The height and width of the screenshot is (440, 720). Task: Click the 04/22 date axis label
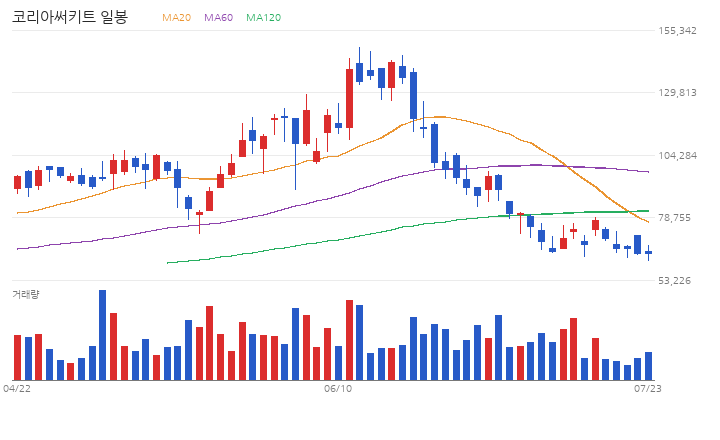17,389
